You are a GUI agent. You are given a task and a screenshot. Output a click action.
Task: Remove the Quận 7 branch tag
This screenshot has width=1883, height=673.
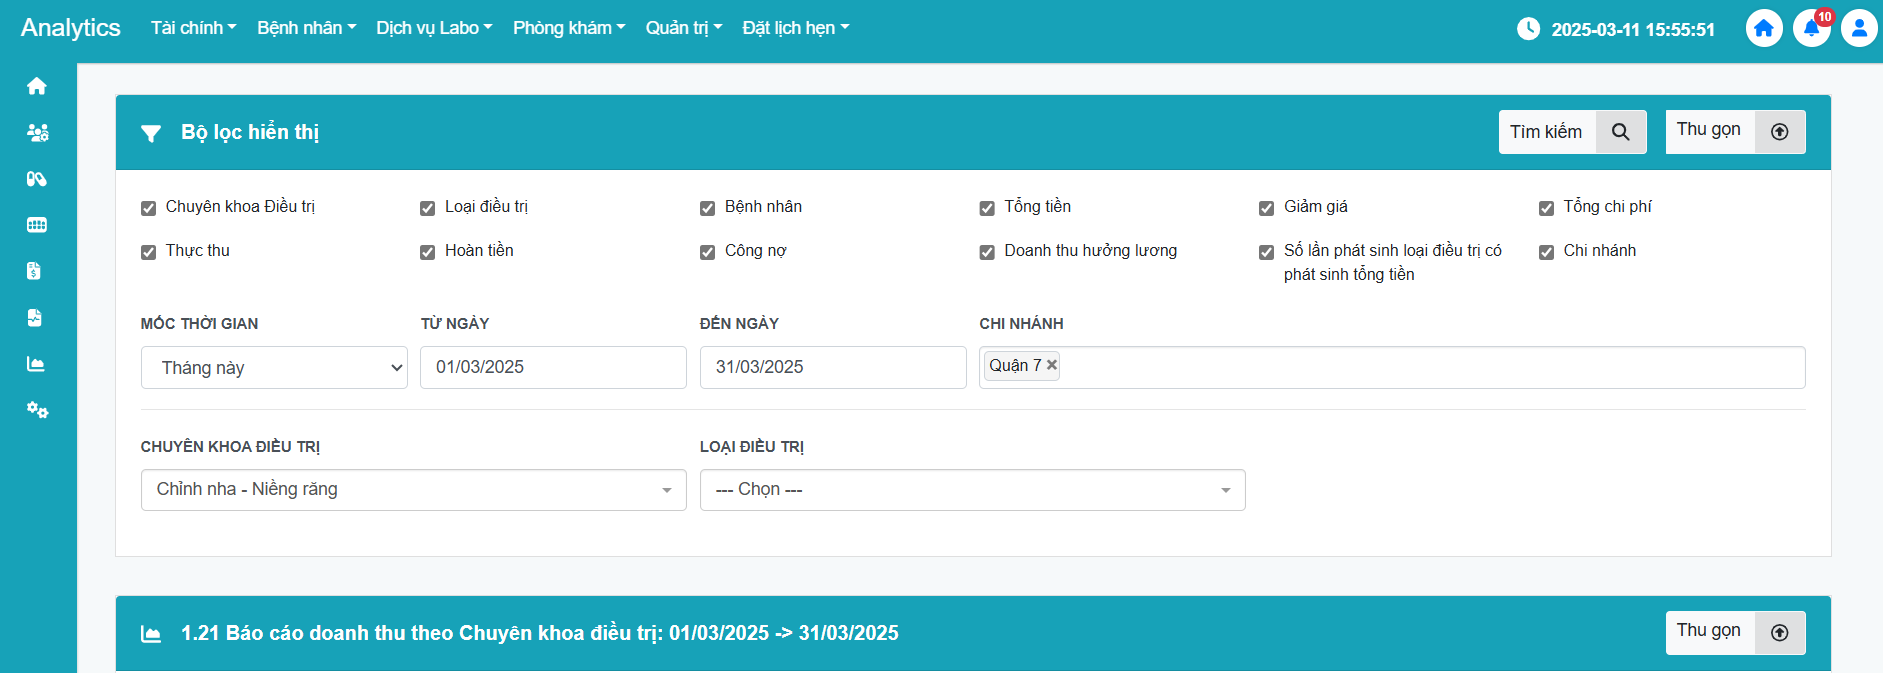pos(1052,365)
